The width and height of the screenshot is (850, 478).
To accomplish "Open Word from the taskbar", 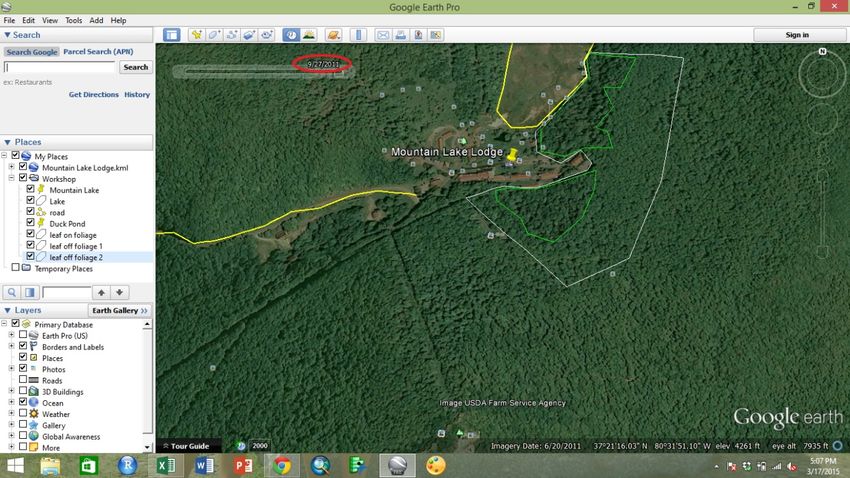I will (x=204, y=466).
